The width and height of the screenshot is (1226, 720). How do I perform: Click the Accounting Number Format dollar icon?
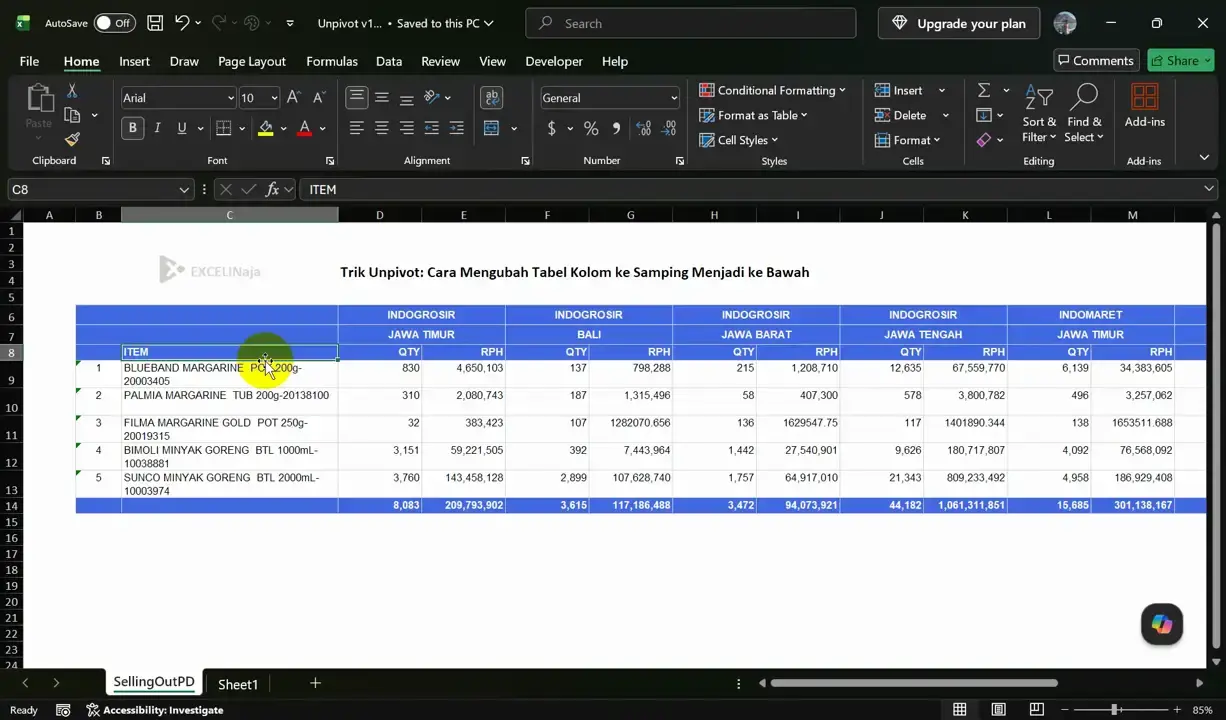click(552, 128)
